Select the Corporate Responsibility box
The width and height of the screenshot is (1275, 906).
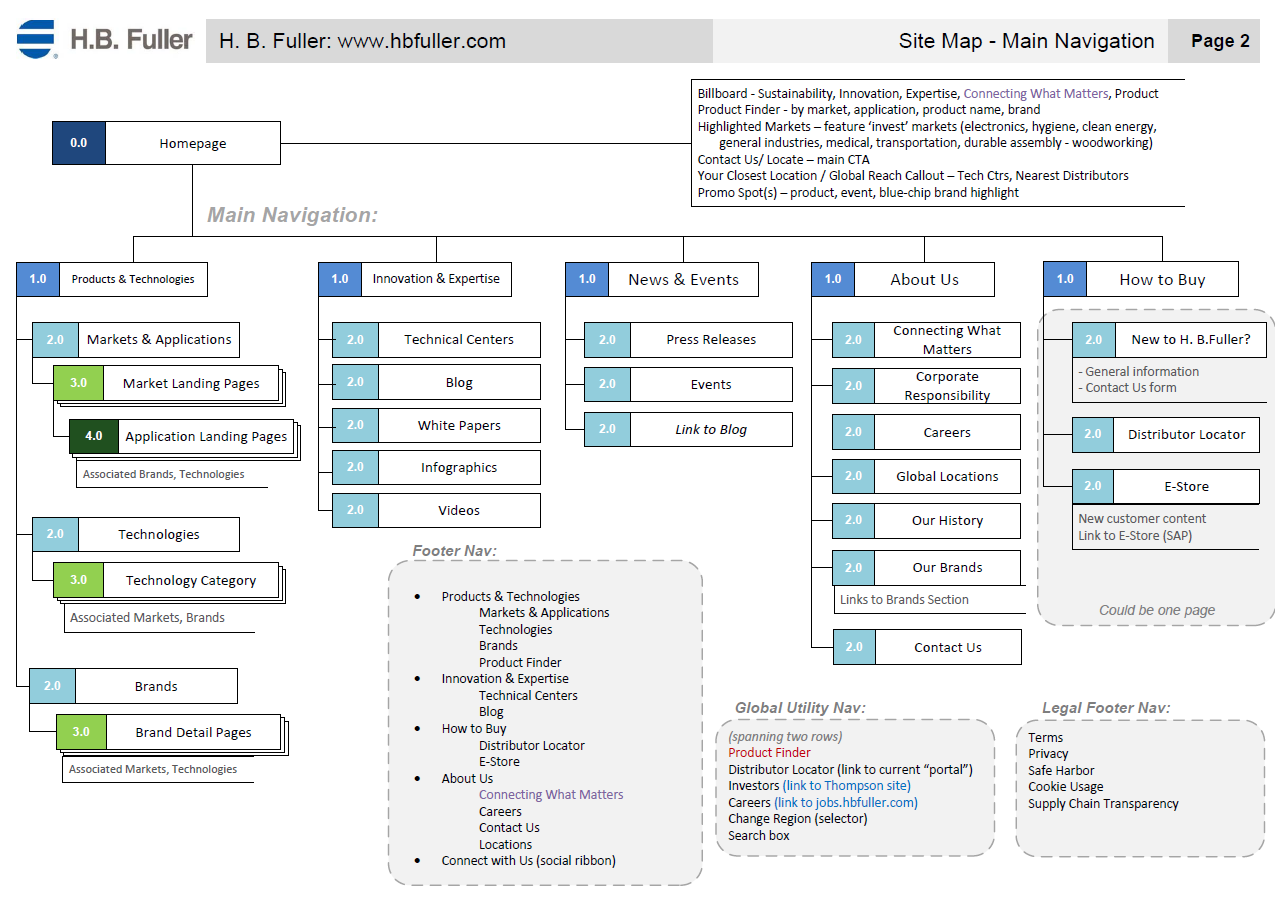(926, 386)
